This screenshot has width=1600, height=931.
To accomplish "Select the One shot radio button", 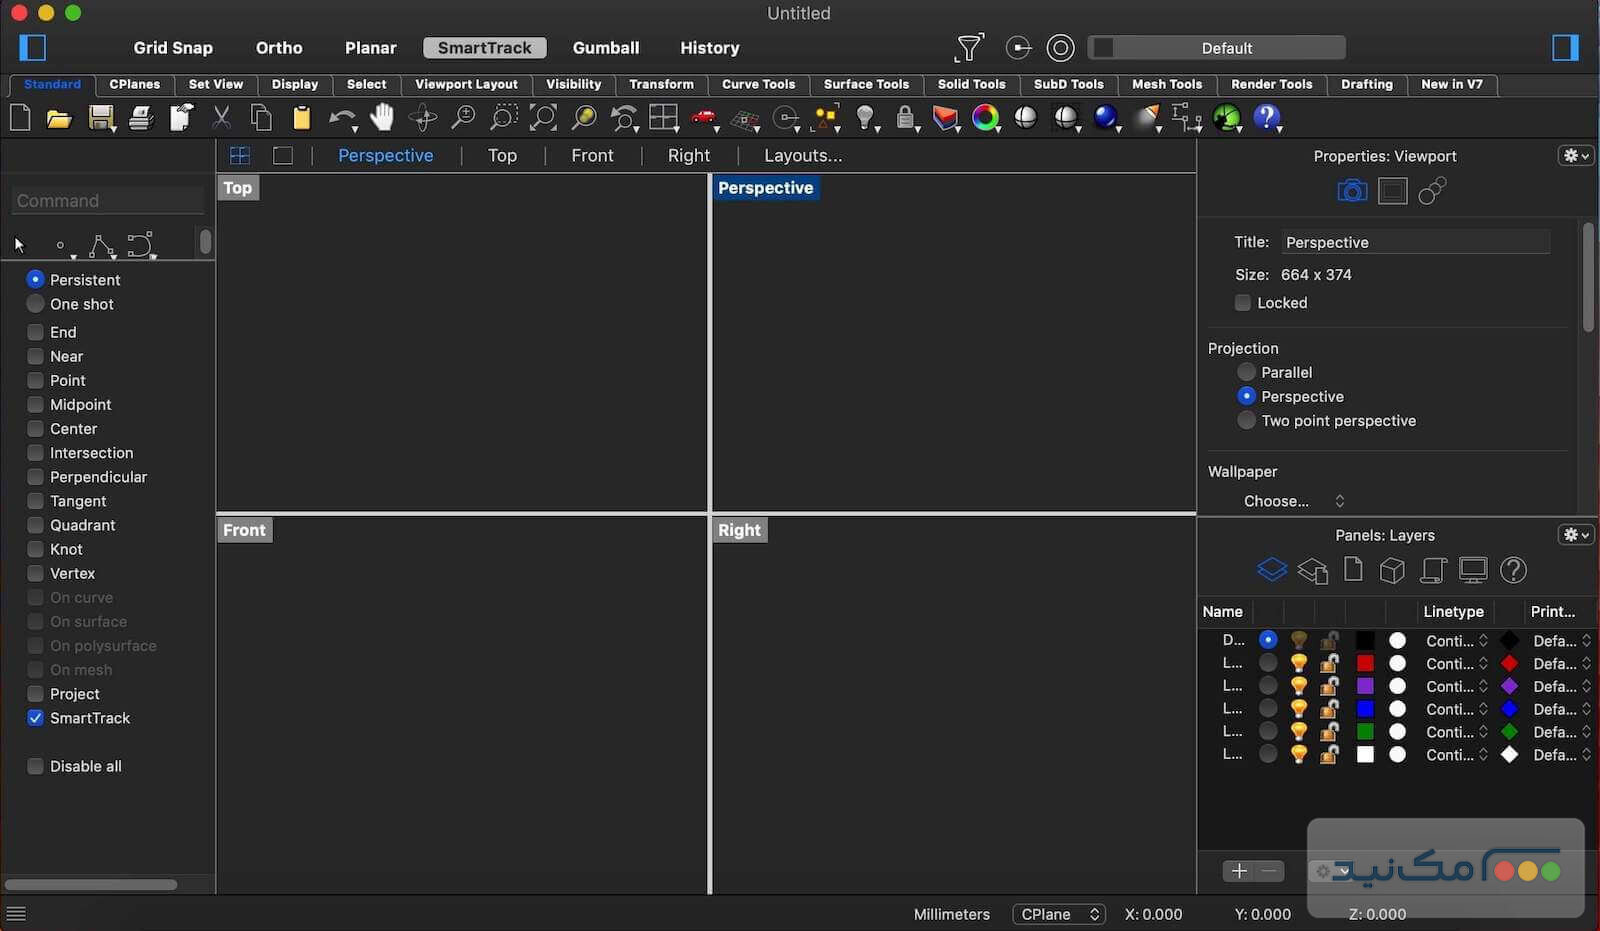I will (35, 304).
